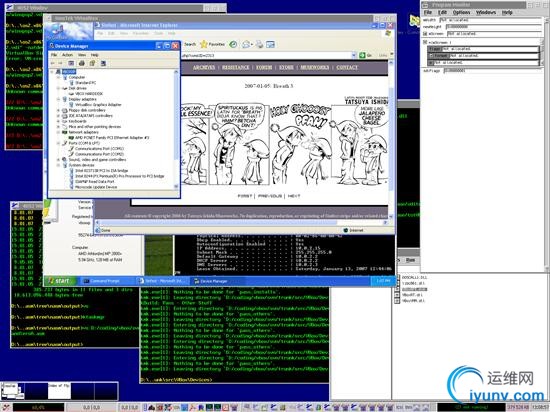Open the MUSEWORKS link

(315, 67)
